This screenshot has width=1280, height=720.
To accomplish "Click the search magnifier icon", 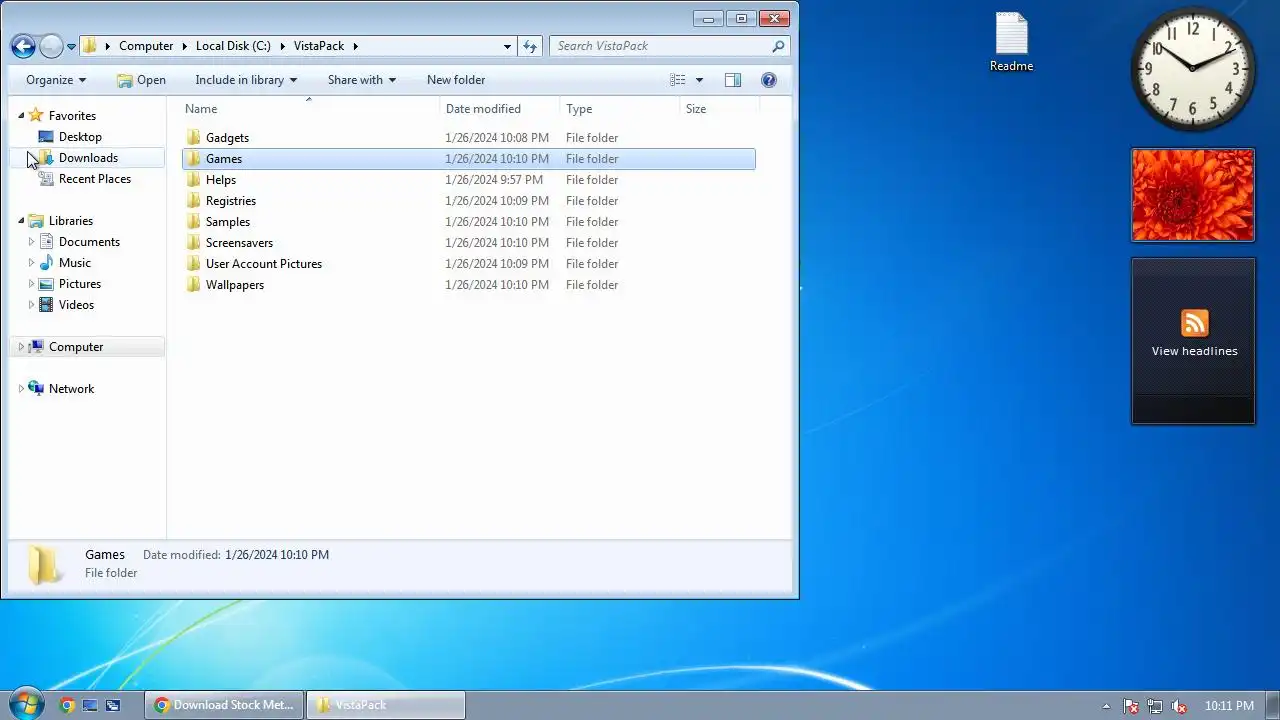I will (778, 46).
